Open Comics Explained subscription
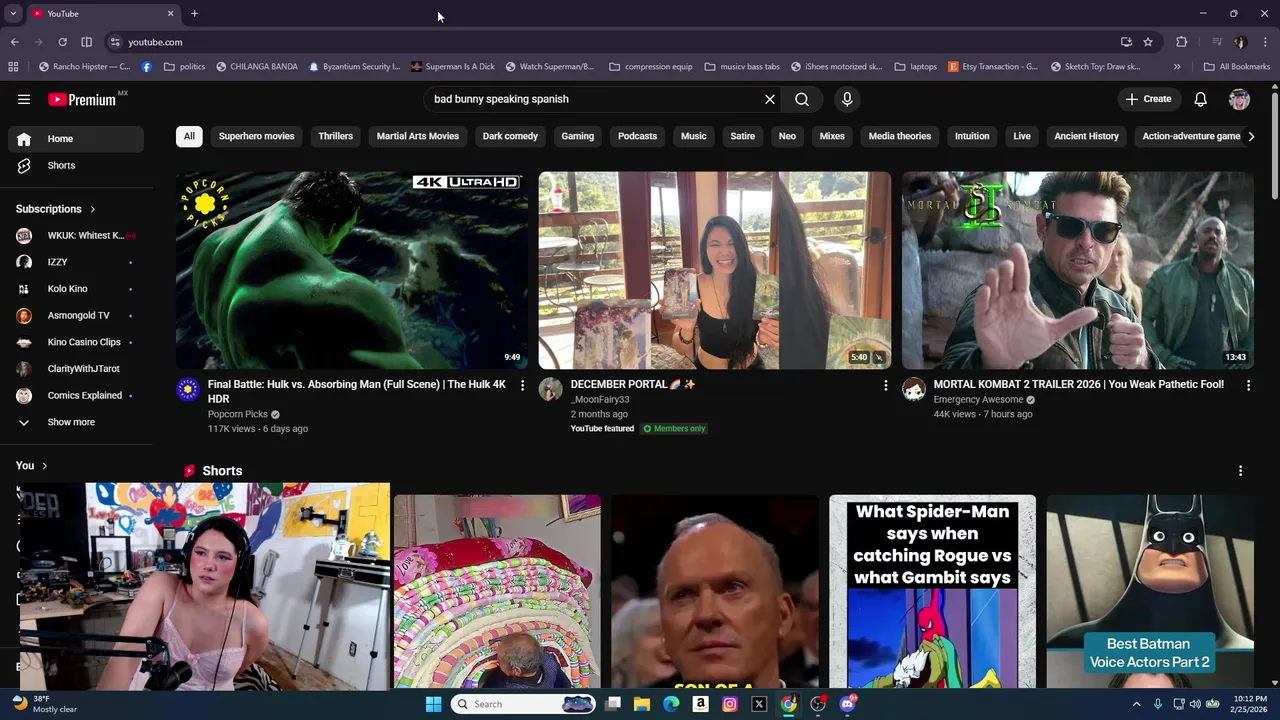Image resolution: width=1280 pixels, height=720 pixels. click(76, 395)
